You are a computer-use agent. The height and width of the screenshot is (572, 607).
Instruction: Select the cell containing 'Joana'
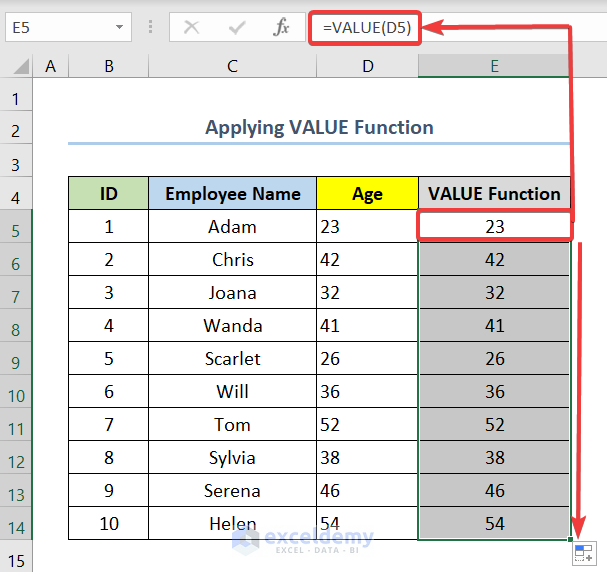[x=232, y=293]
